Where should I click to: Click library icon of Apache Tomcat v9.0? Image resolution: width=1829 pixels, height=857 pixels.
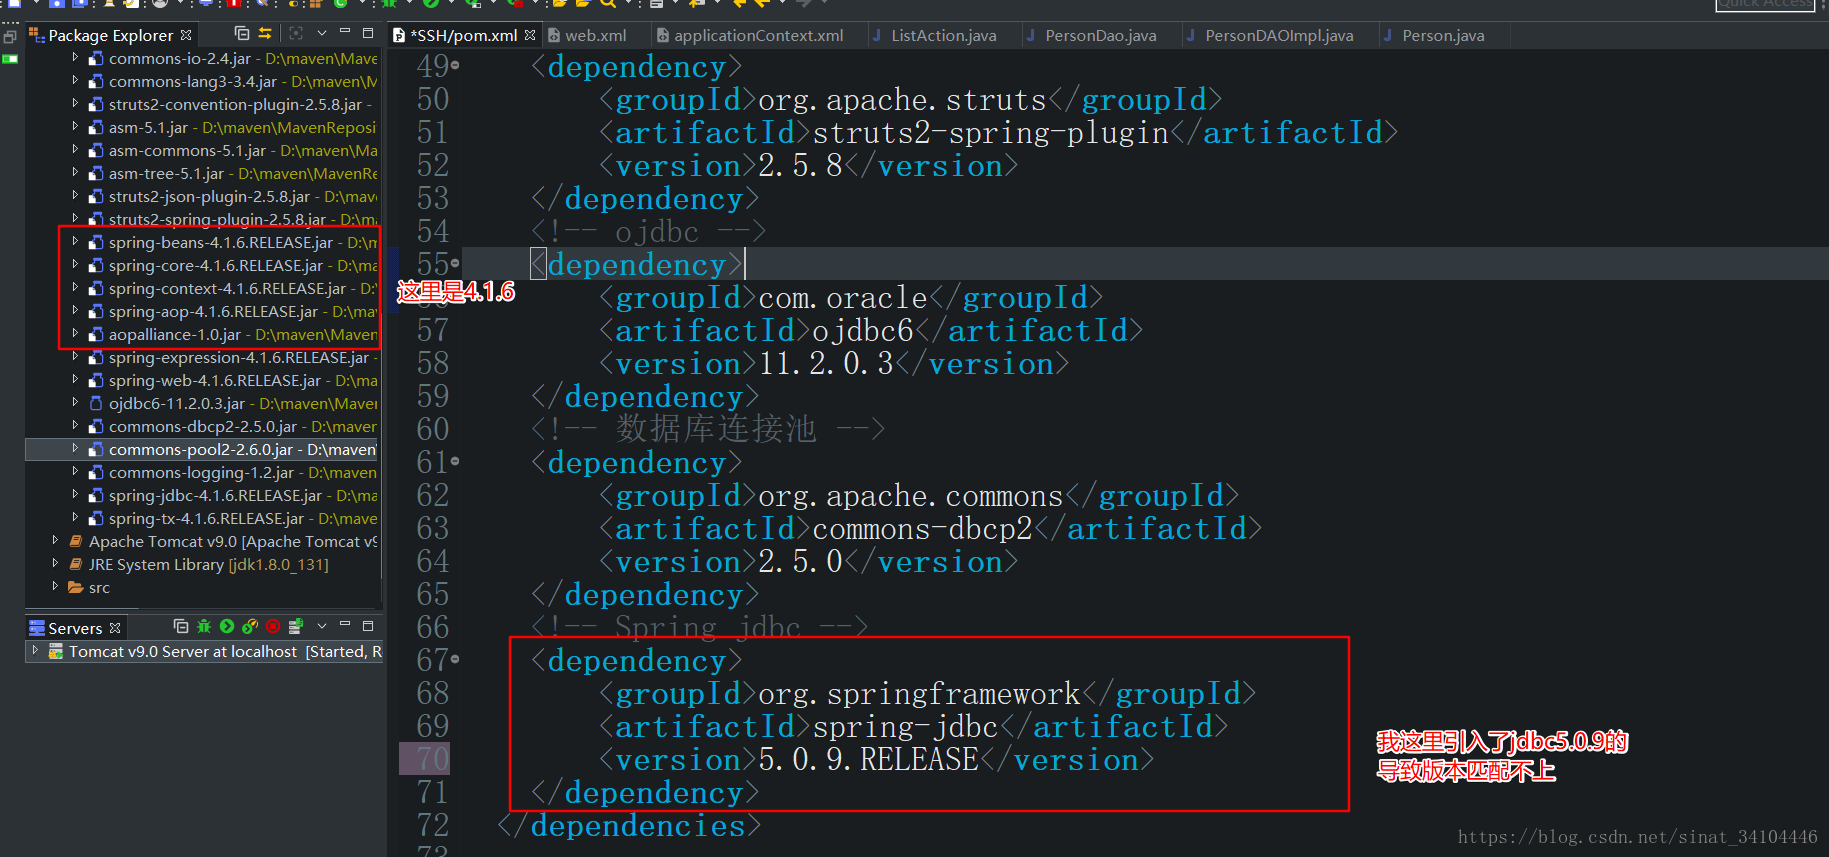pyautogui.click(x=76, y=541)
